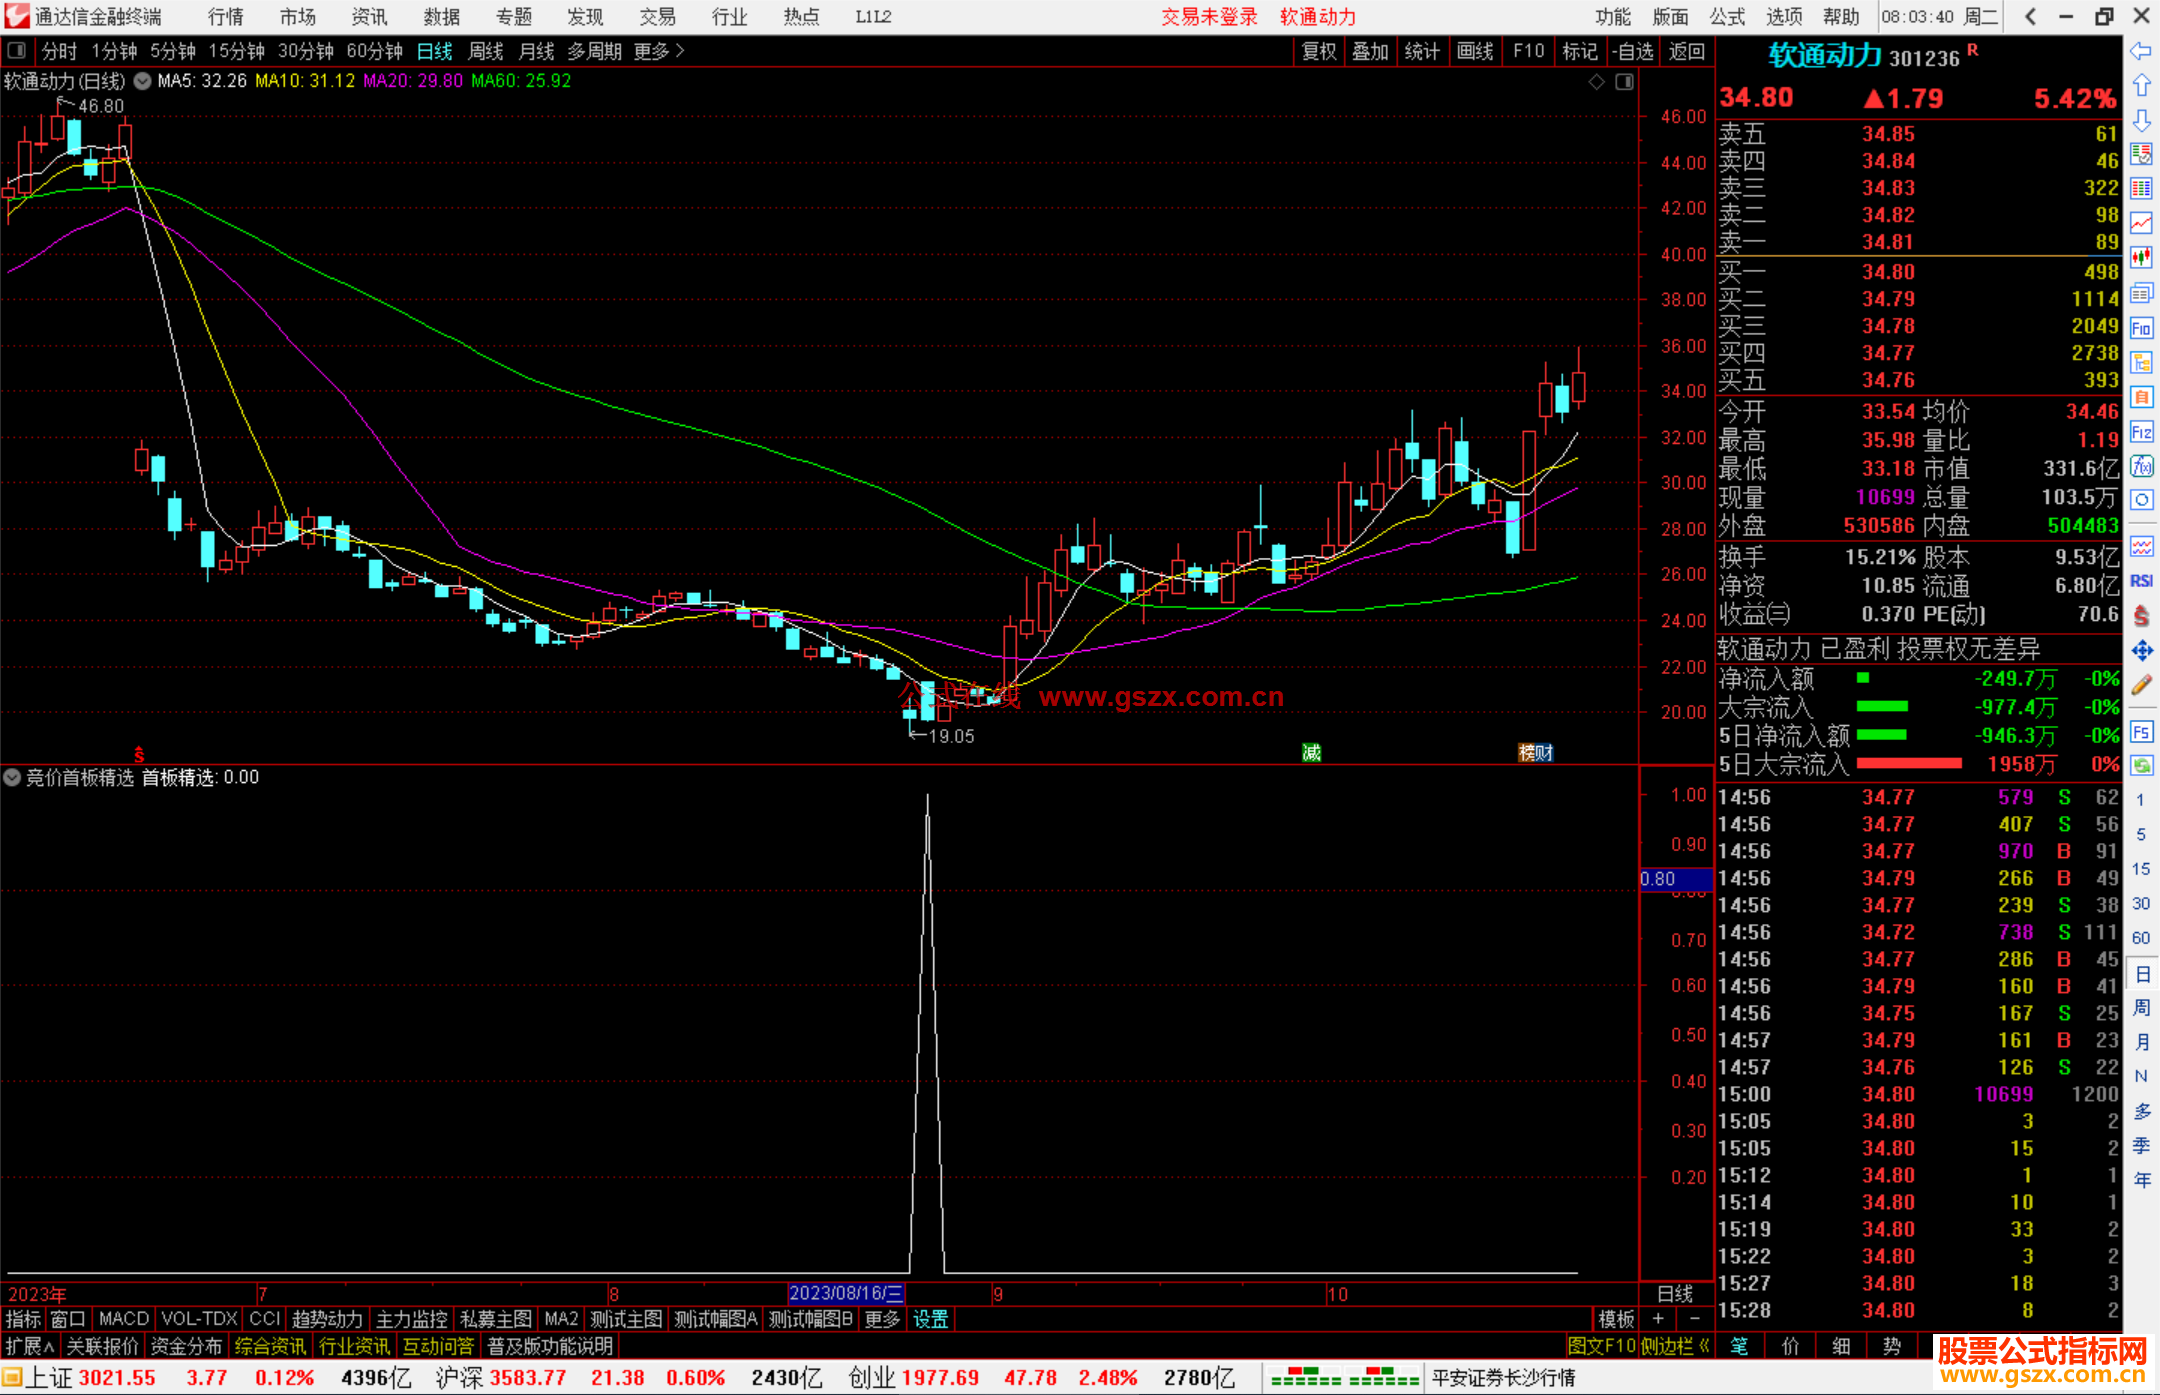Toggle the 侧边栏 sidebar collapse button
Image resolution: width=2160 pixels, height=1395 pixels.
pos(1675,1346)
